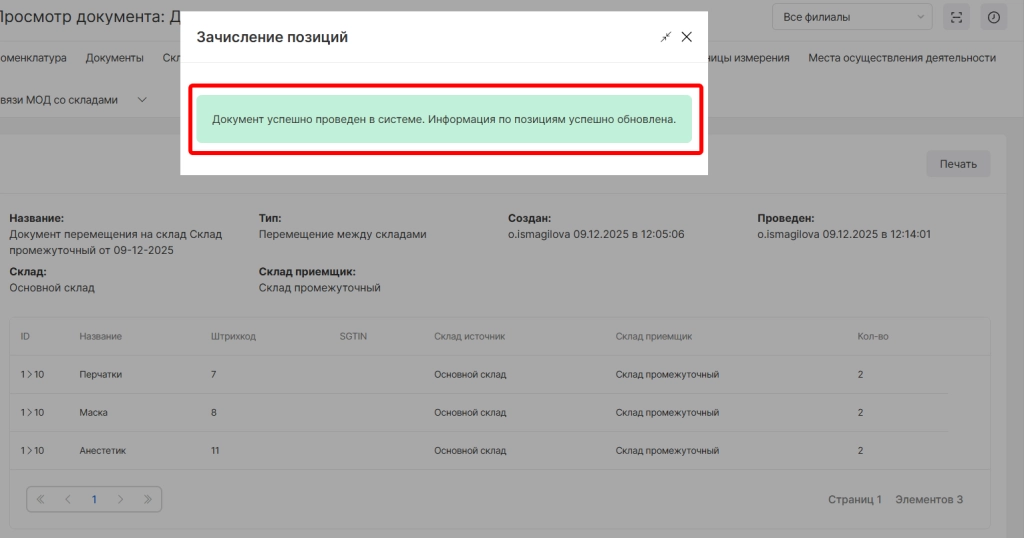This screenshot has height=538, width=1024.
Task: Click the green success message banner
Action: tap(444, 119)
